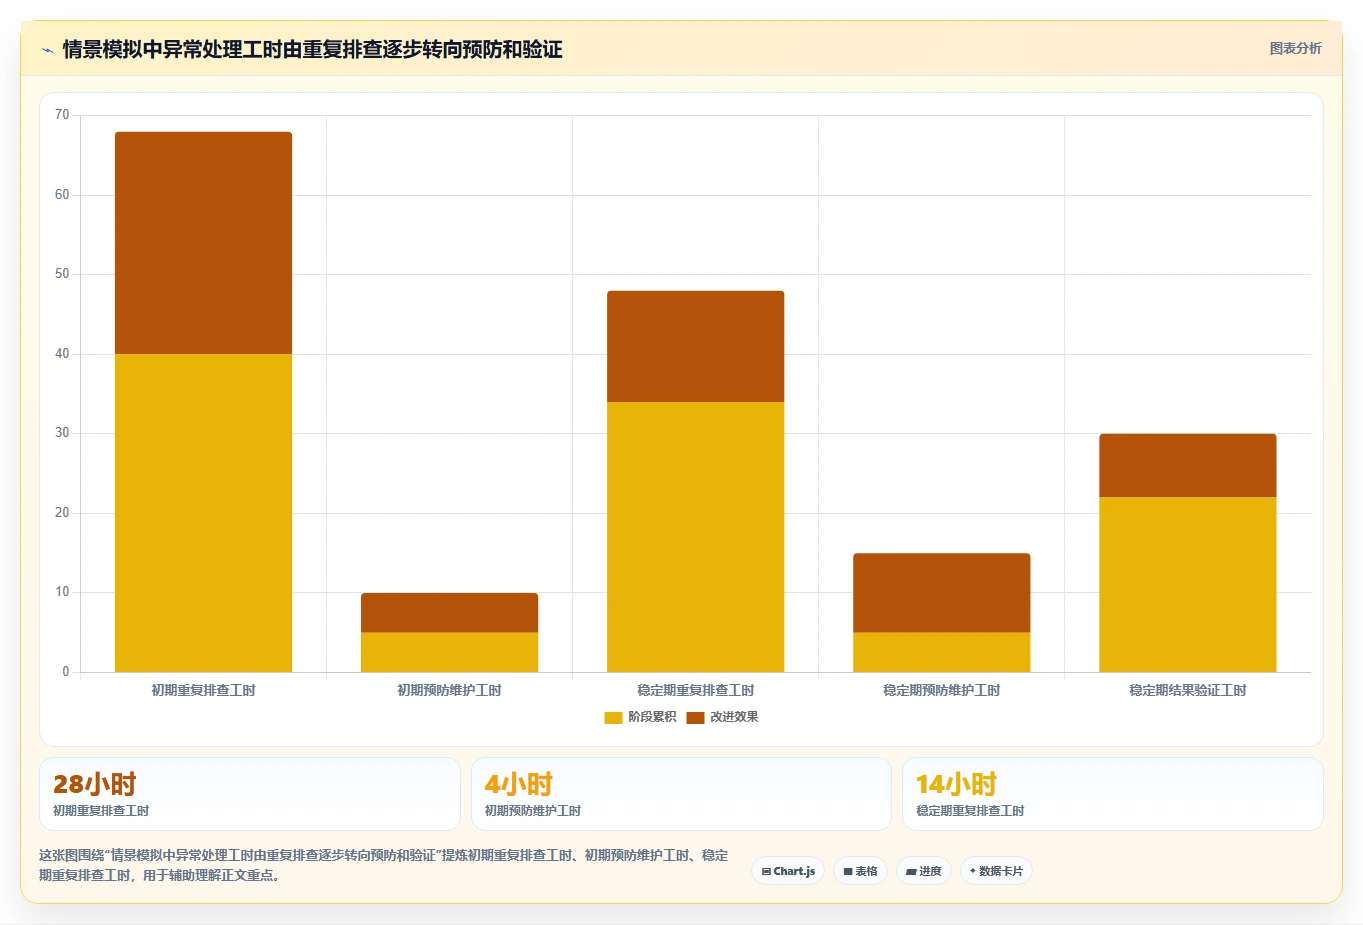Click the Chart.js tag chip
The height and width of the screenshot is (925, 1363).
click(788, 871)
